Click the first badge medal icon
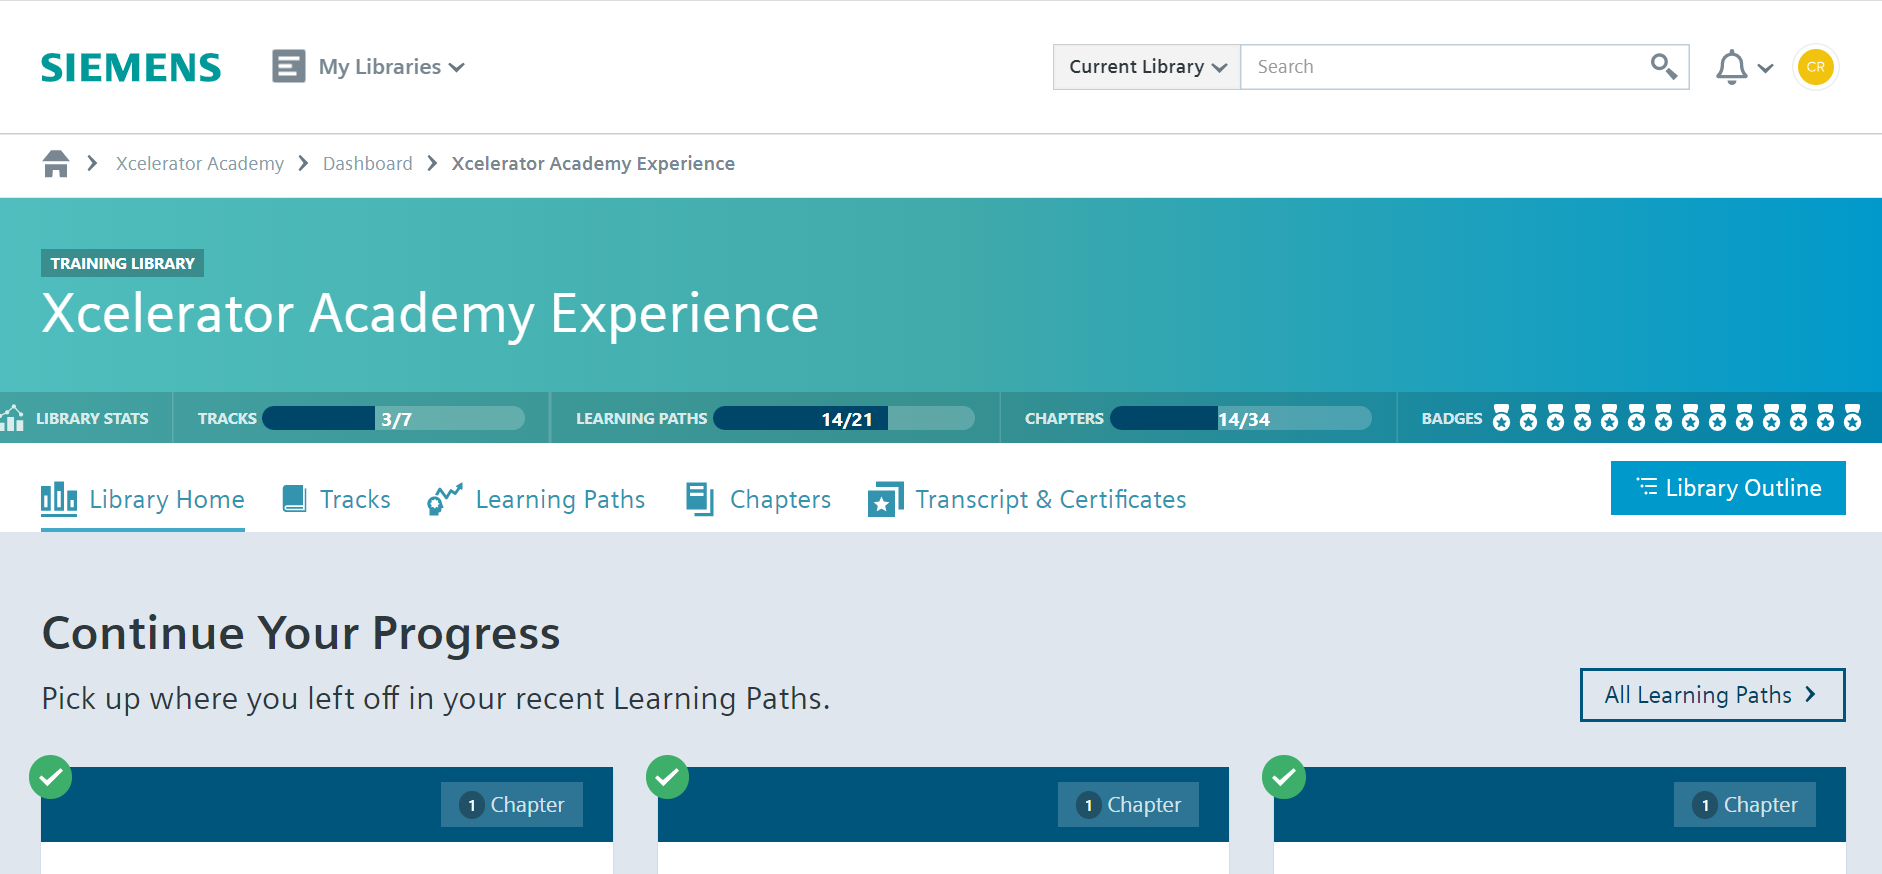1882x874 pixels. [x=1501, y=417]
